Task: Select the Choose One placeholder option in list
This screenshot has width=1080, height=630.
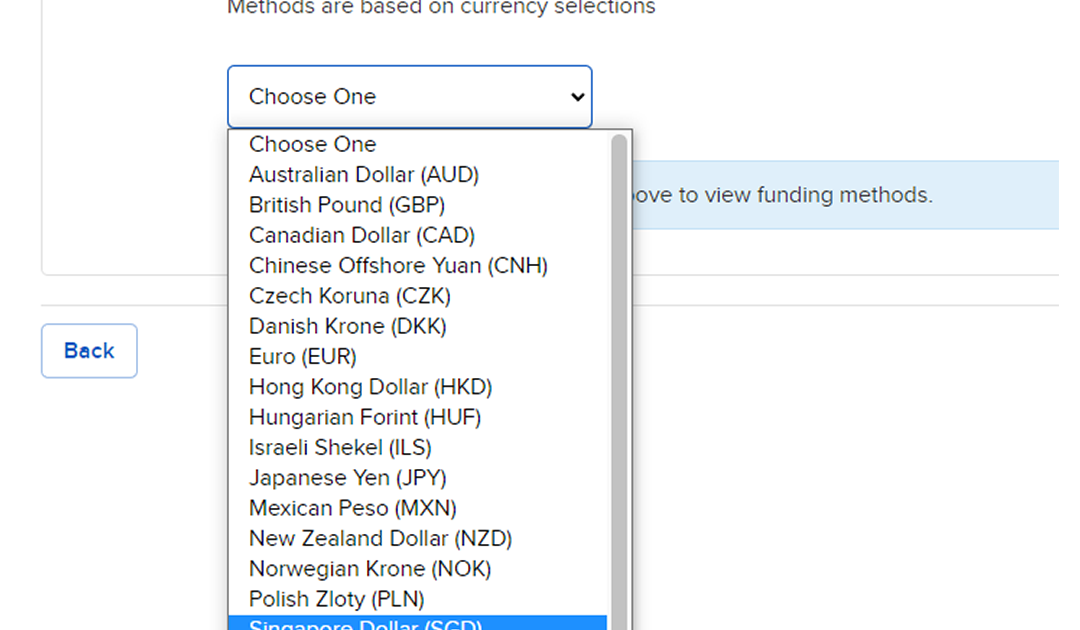Action: [x=313, y=144]
